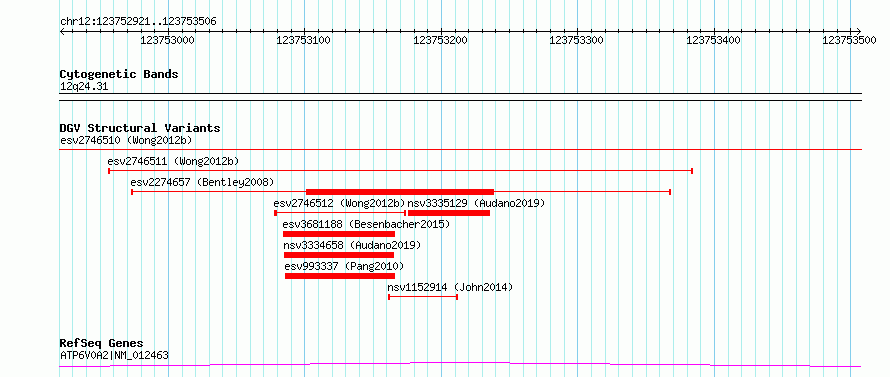
Task: Select the esv2274657 (Bentley2008) variant label
Action: tap(202, 182)
